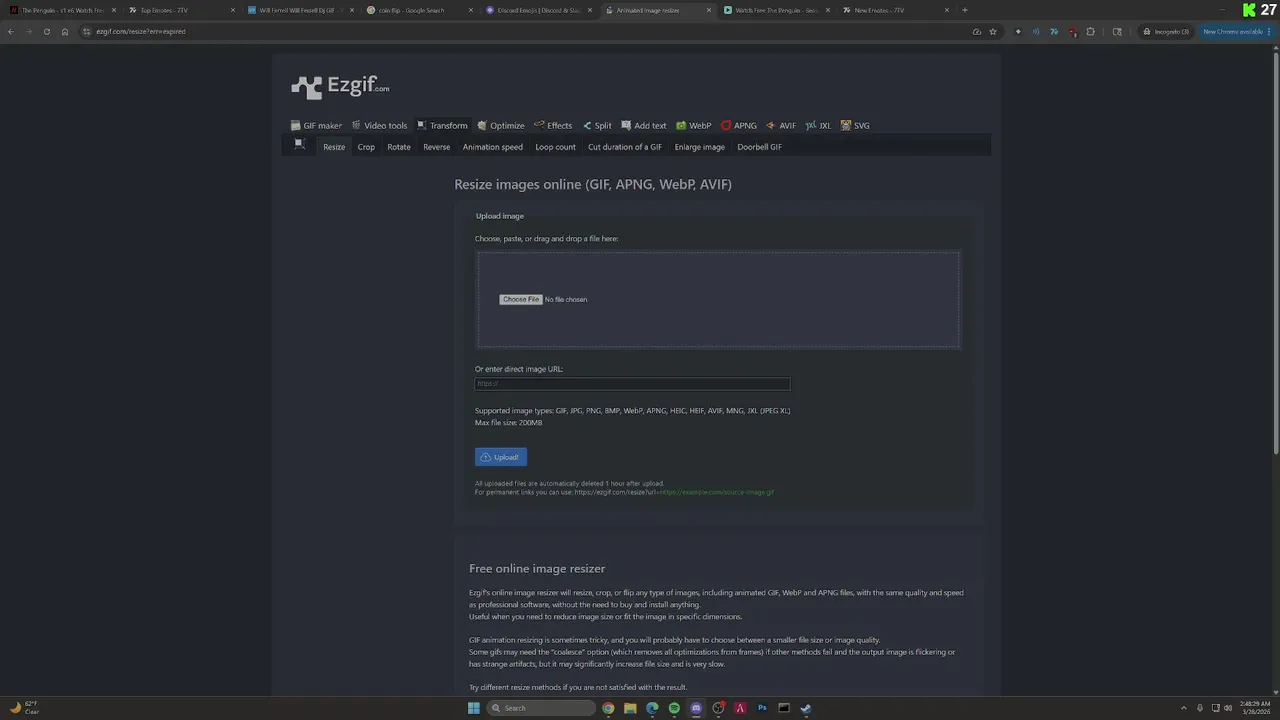This screenshot has width=1280, height=720.
Task: Close the Animated image resizer tab
Action: (709, 10)
